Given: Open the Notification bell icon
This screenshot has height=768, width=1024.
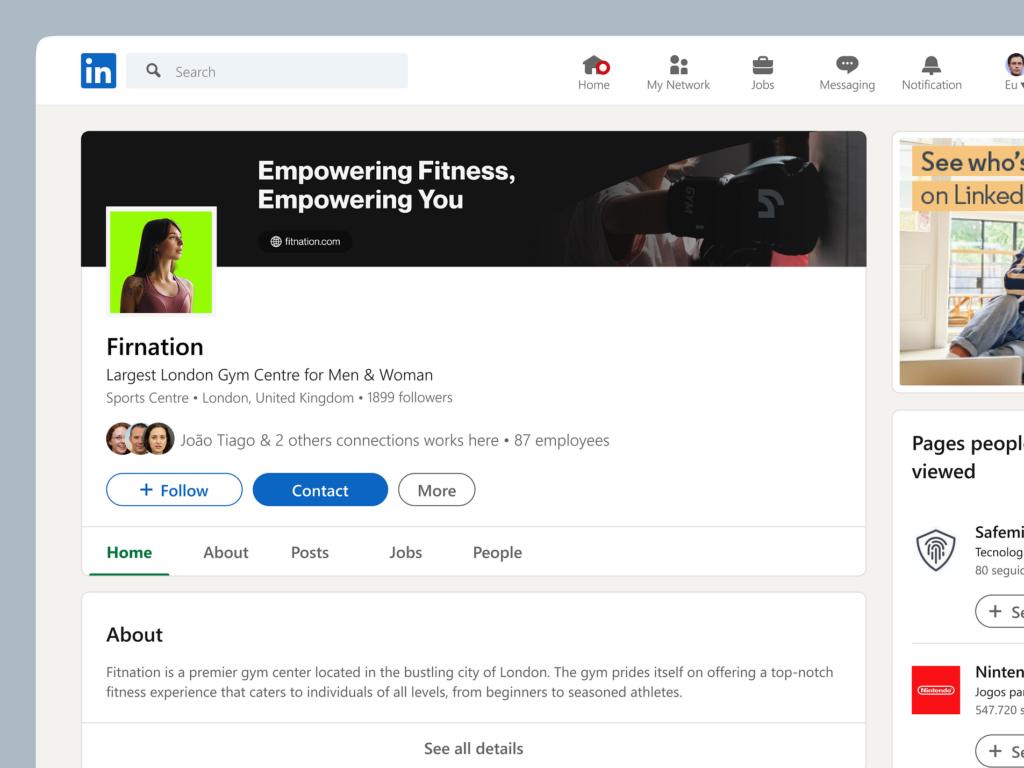Looking at the screenshot, I should coord(931,65).
